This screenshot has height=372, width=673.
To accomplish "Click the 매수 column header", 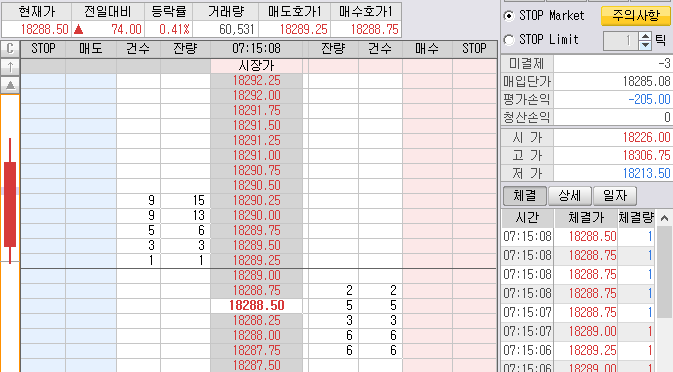I will (427, 49).
